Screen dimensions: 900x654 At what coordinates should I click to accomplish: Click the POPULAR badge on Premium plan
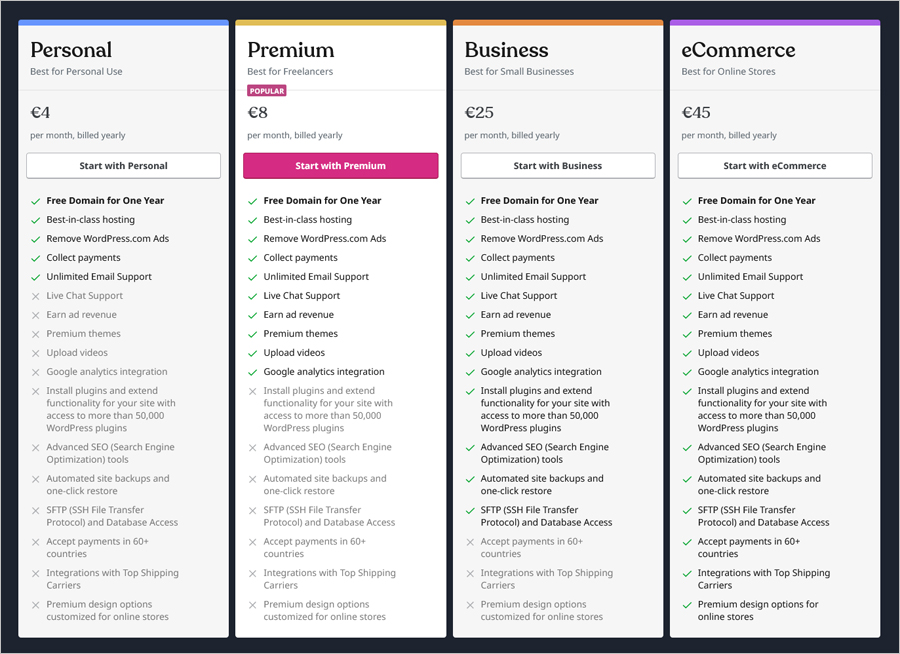click(x=267, y=91)
